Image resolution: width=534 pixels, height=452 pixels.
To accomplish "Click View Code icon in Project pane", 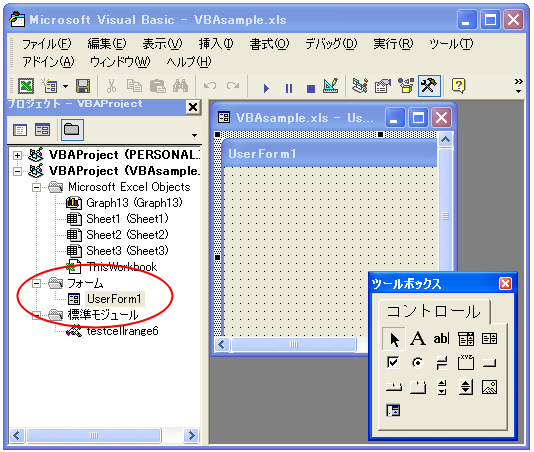I will pyautogui.click(x=20, y=130).
